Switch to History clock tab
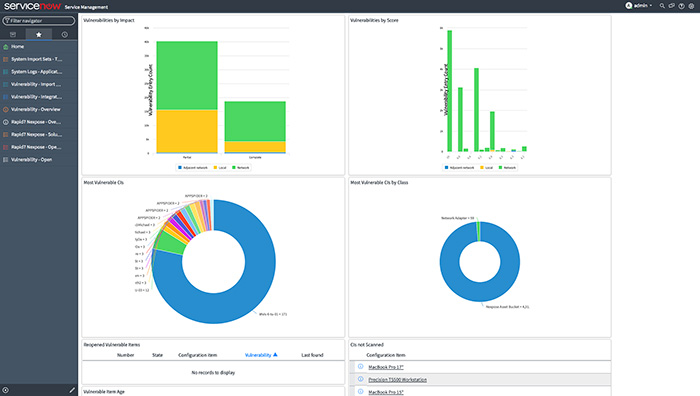 65,34
